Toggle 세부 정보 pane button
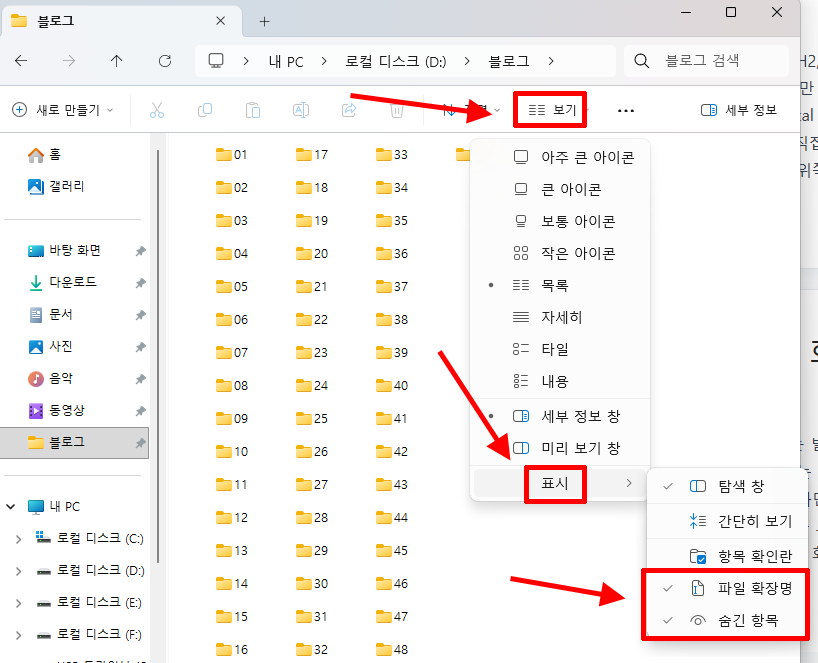 coord(739,110)
